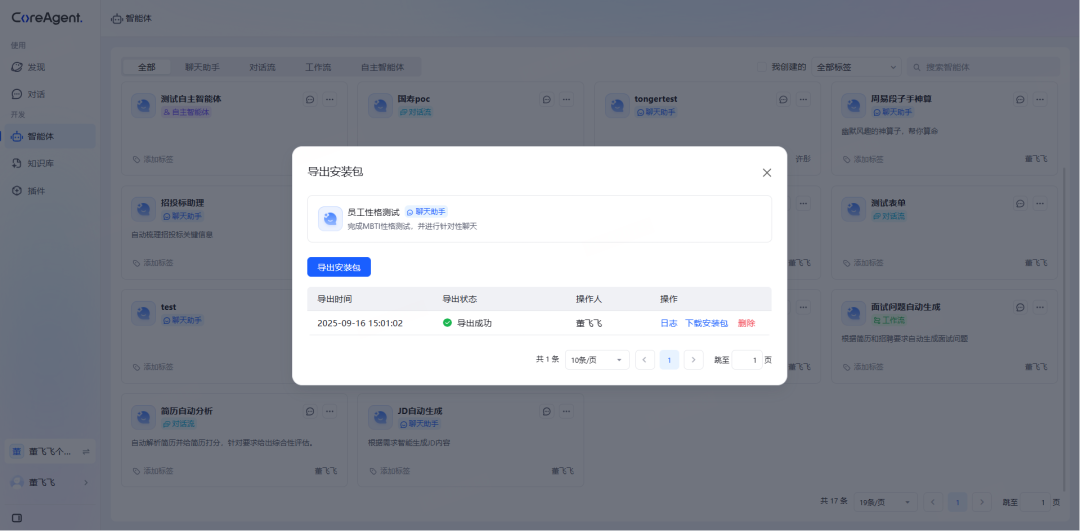
Task: Open chat for 面试问题自动生成 card
Action: [x=1020, y=307]
